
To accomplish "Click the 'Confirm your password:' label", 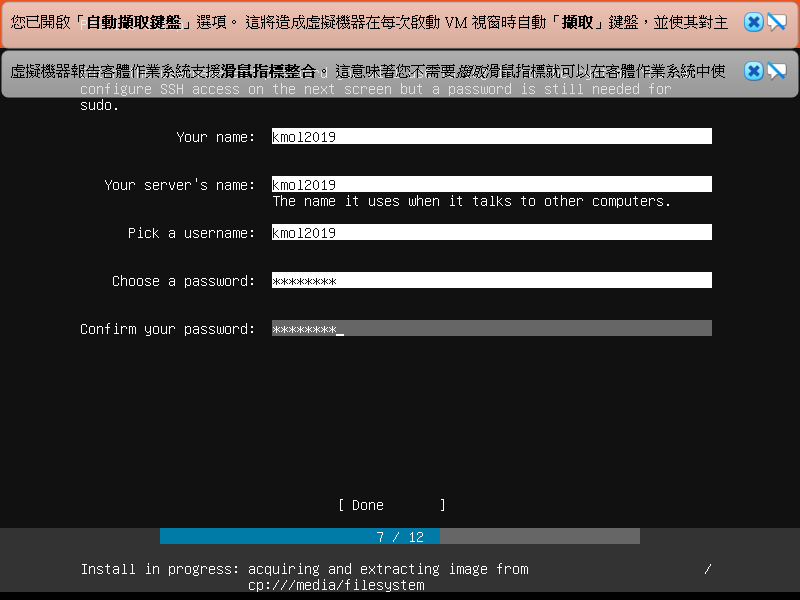I will click(167, 329).
